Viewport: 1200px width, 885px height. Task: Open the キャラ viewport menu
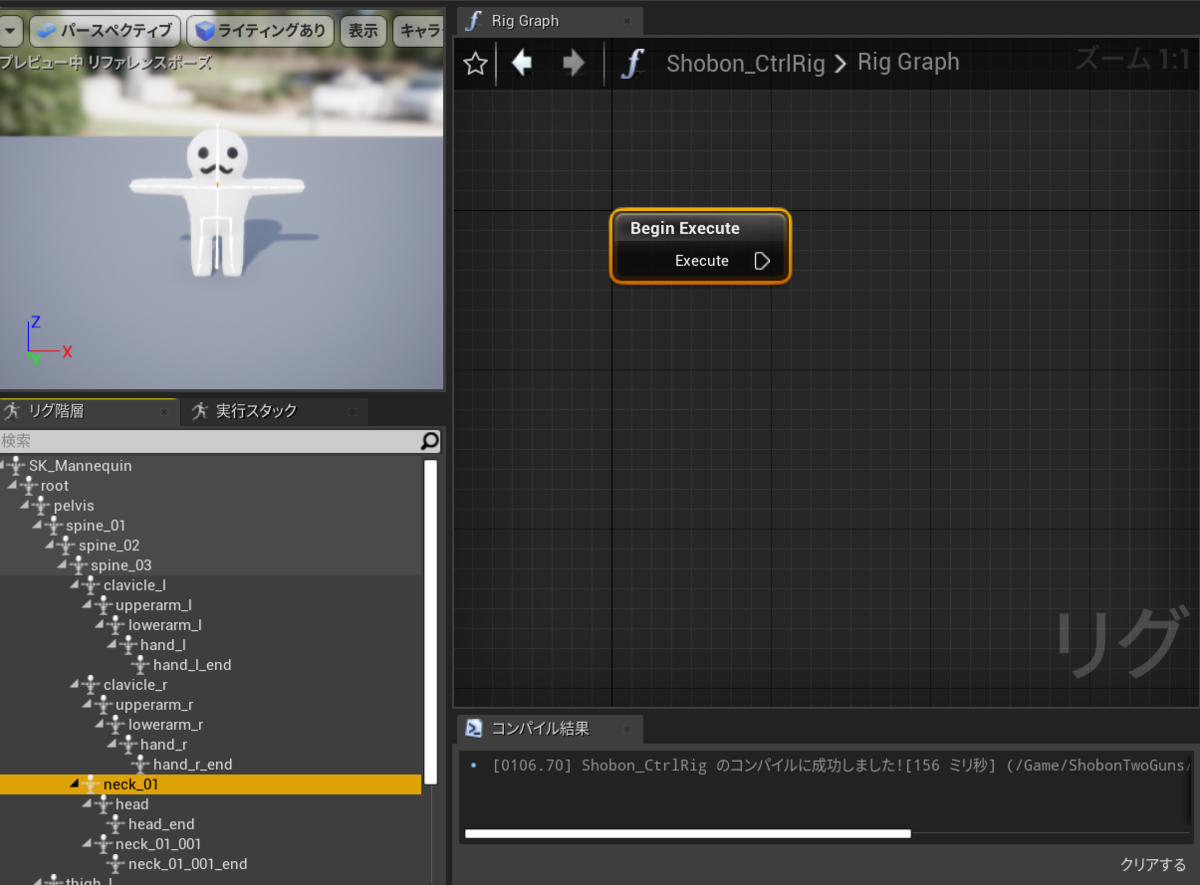pyautogui.click(x=419, y=31)
